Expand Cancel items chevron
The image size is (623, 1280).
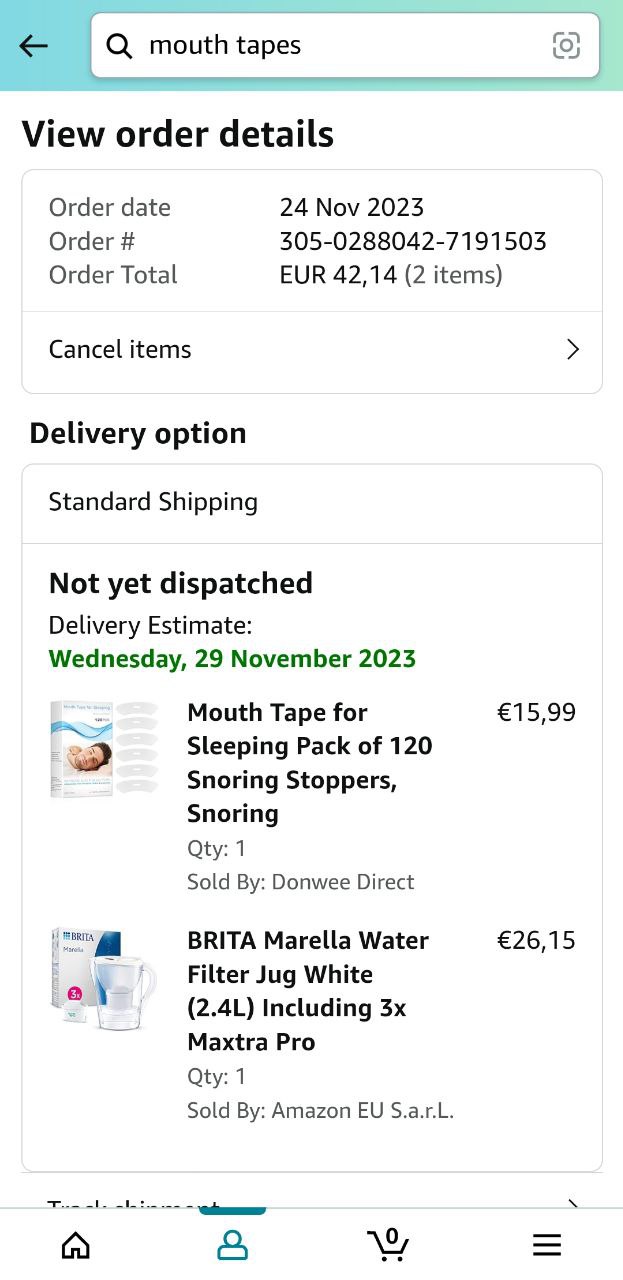pos(572,349)
